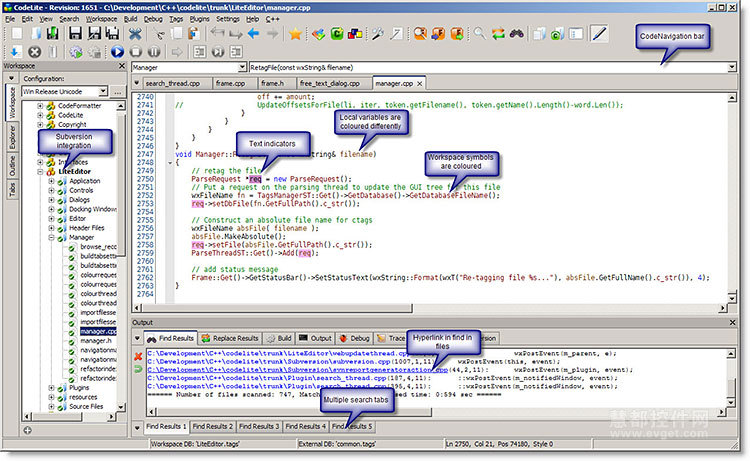Click the clipboard Paste icon
The height and width of the screenshot is (461, 750).
click(193, 33)
